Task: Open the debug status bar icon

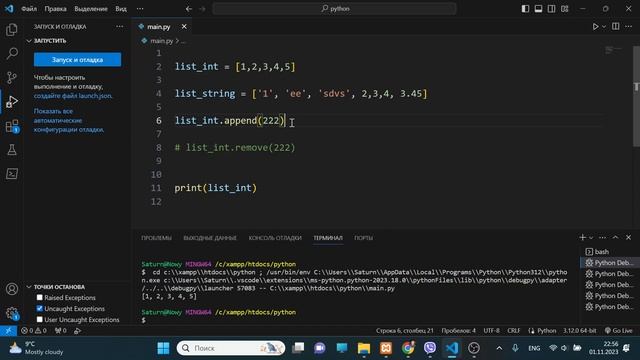Action: pos(78,331)
